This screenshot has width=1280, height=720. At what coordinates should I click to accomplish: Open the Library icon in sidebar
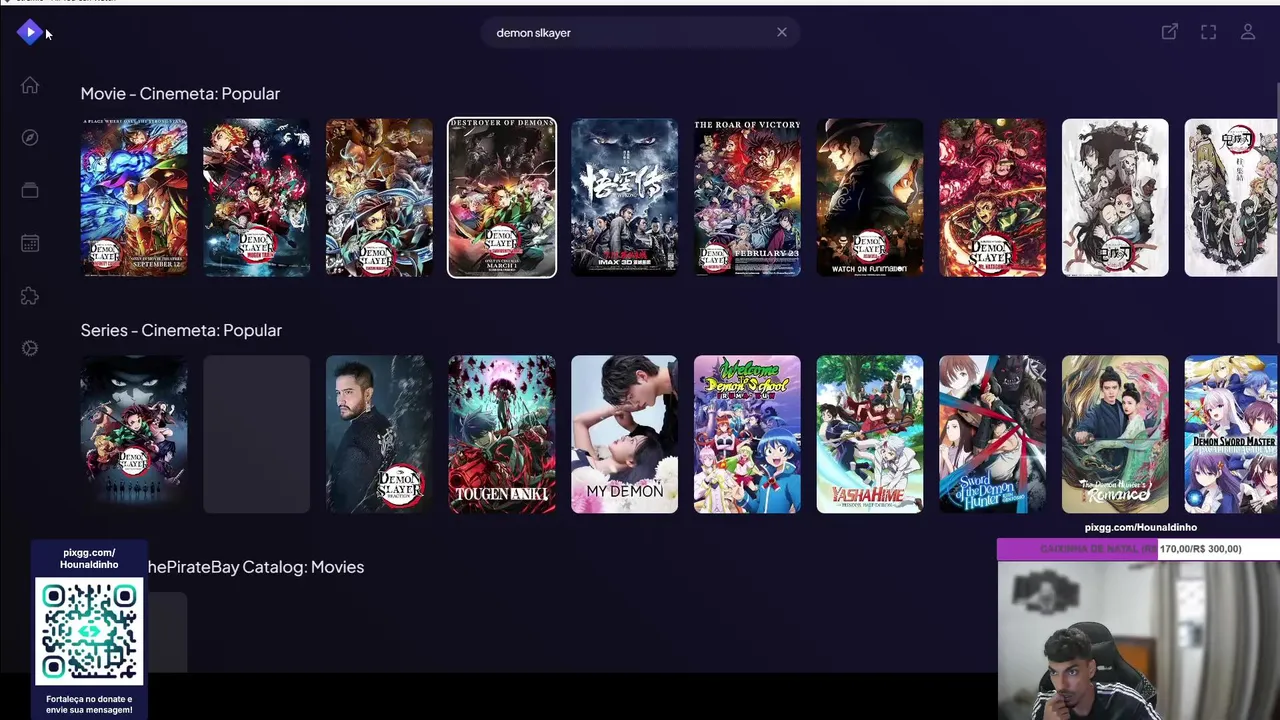tap(30, 191)
